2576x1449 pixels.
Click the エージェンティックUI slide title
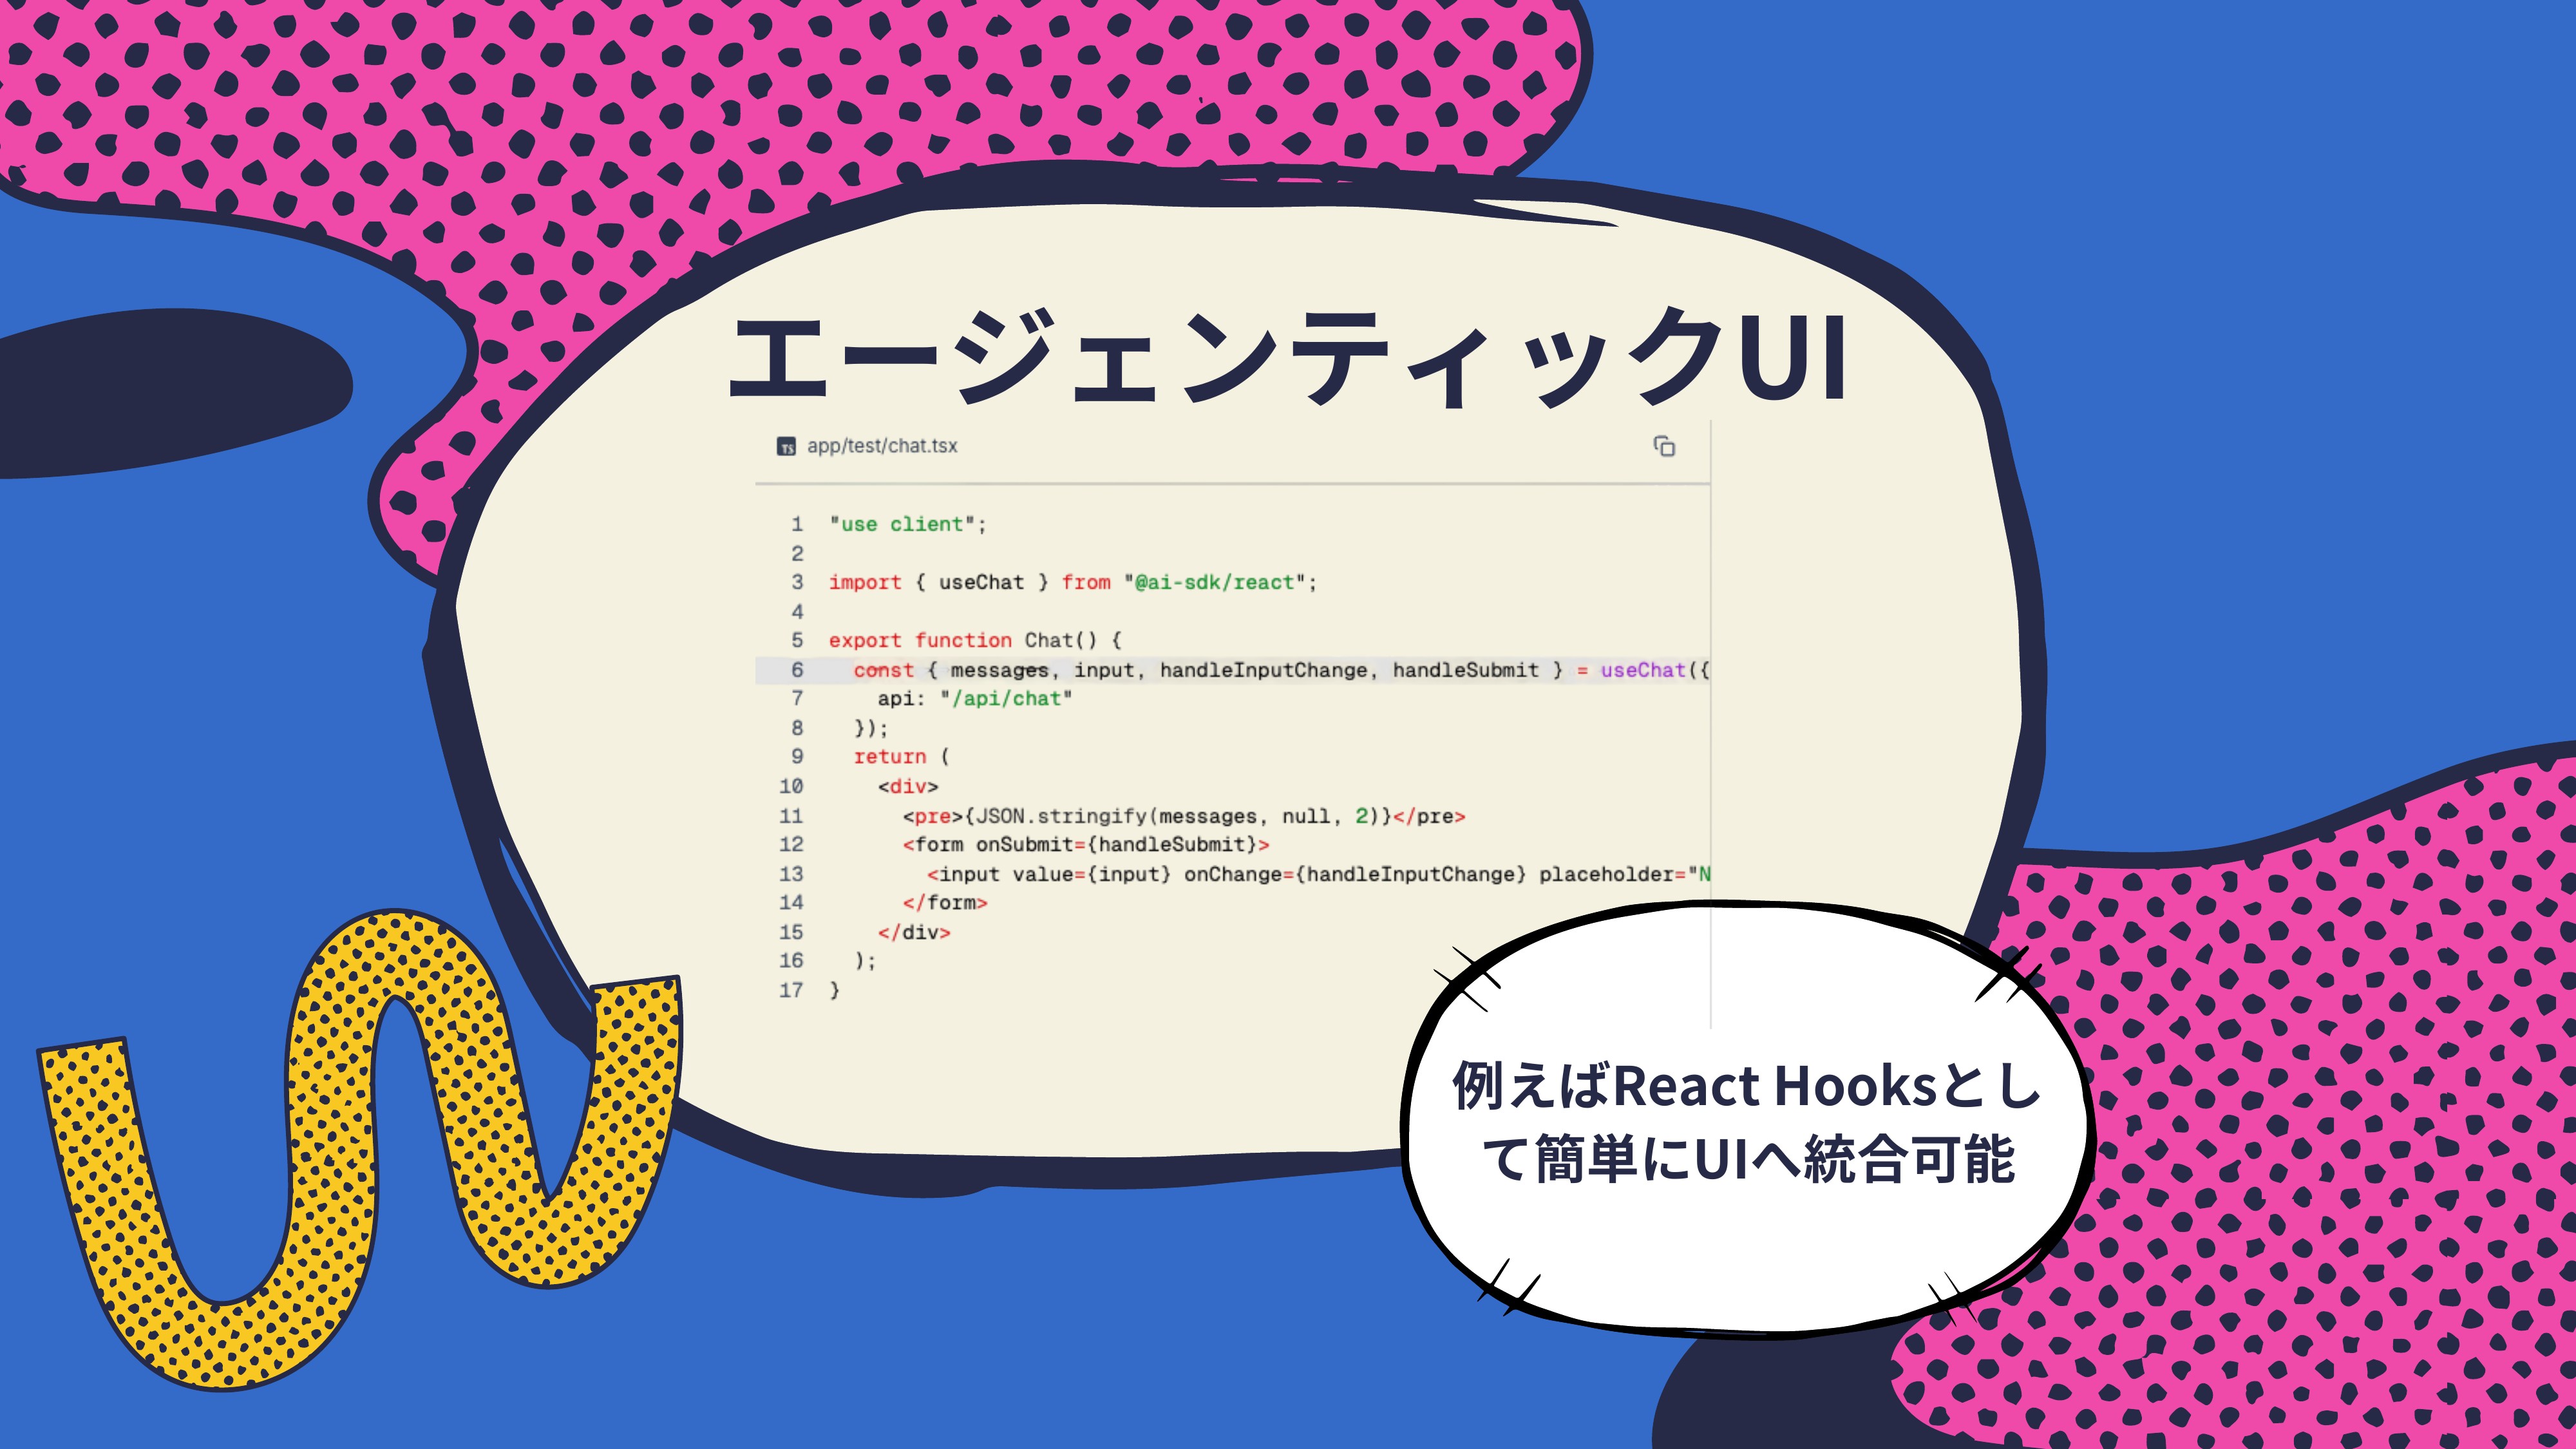click(x=1288, y=358)
